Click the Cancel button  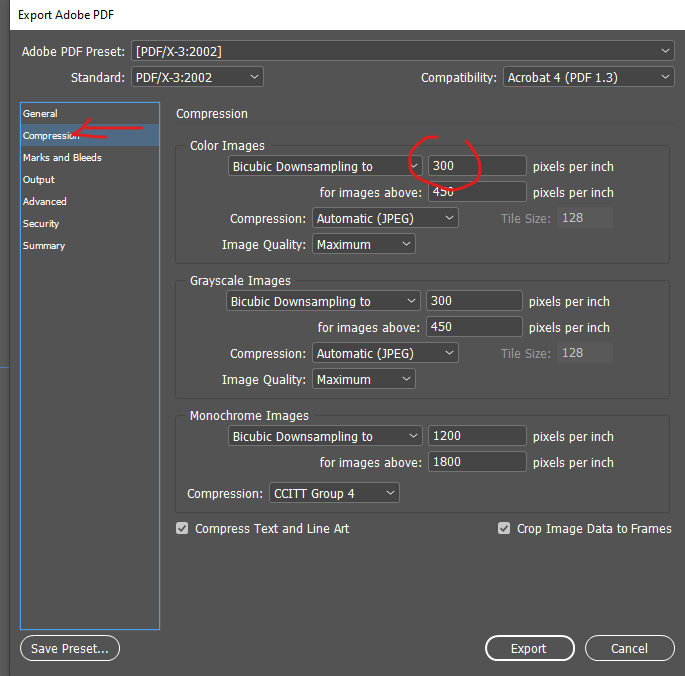(x=630, y=648)
